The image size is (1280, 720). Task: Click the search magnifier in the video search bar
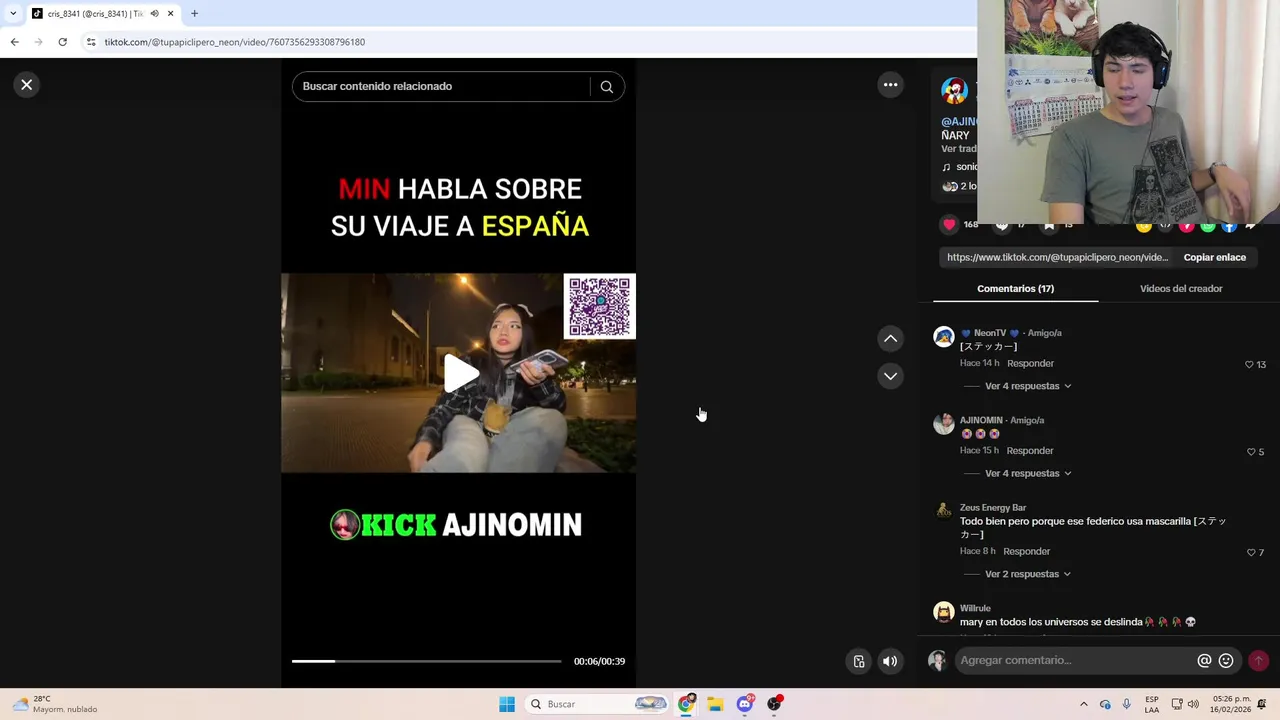click(606, 87)
